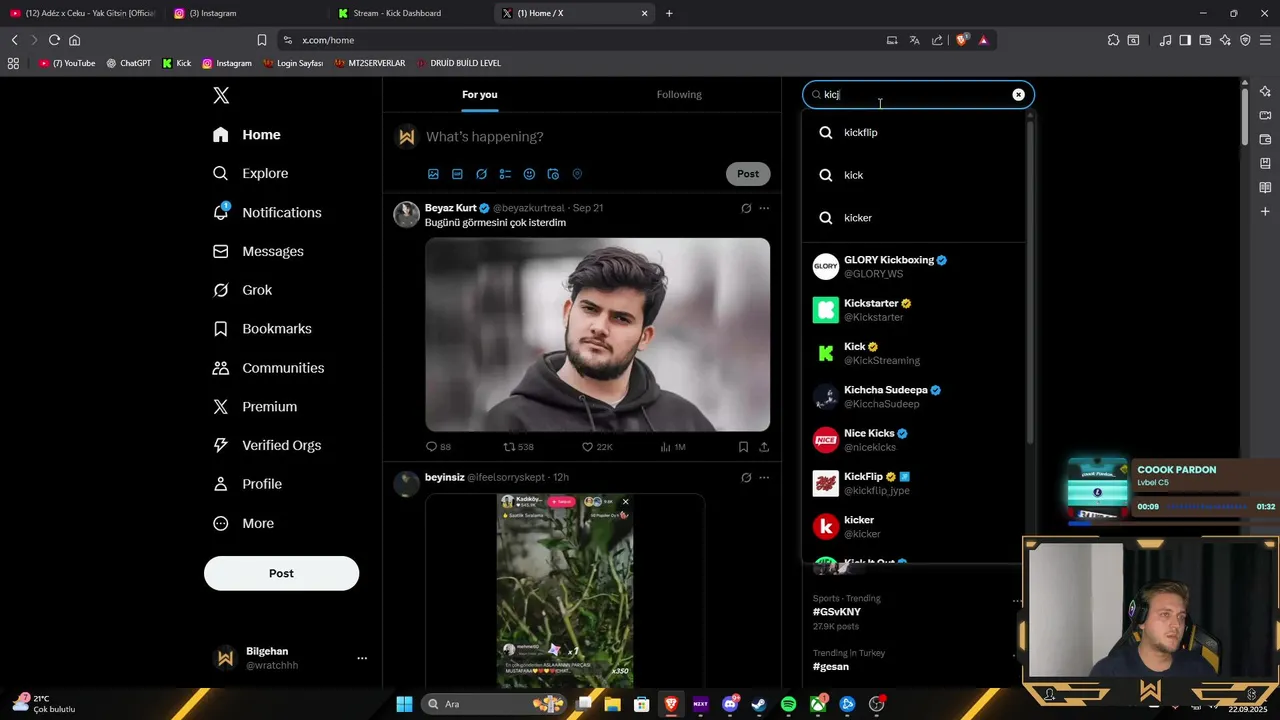The height and width of the screenshot is (720, 1280).
Task: Open the Kick bookmark in bookmarks bar
Action: coord(177,63)
